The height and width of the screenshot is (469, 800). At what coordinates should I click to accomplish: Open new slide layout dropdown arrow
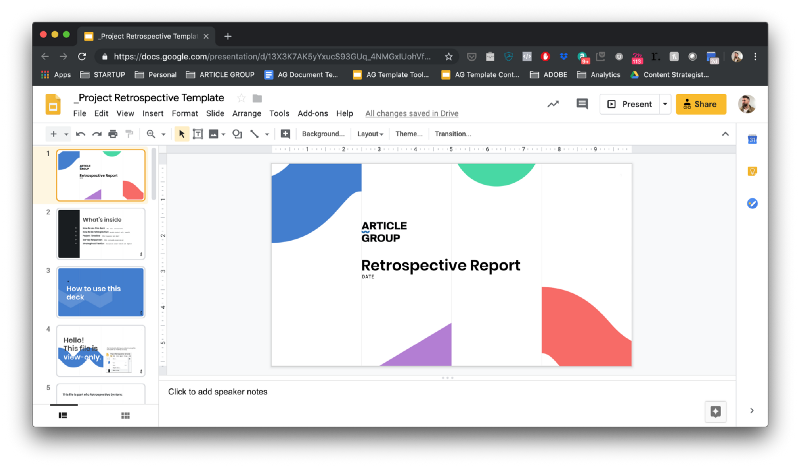click(x=66, y=134)
